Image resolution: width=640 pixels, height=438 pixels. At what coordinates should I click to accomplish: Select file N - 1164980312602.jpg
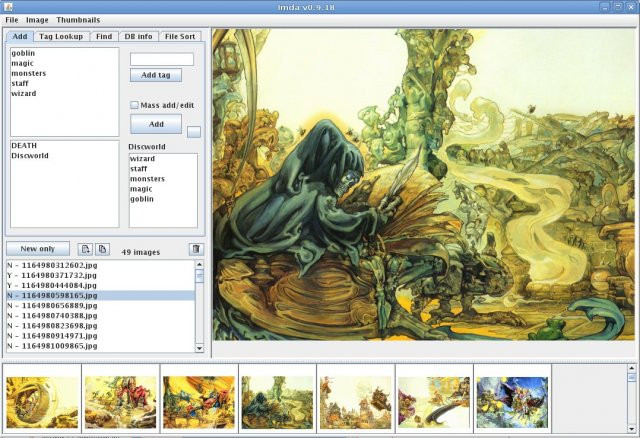[x=100, y=265]
